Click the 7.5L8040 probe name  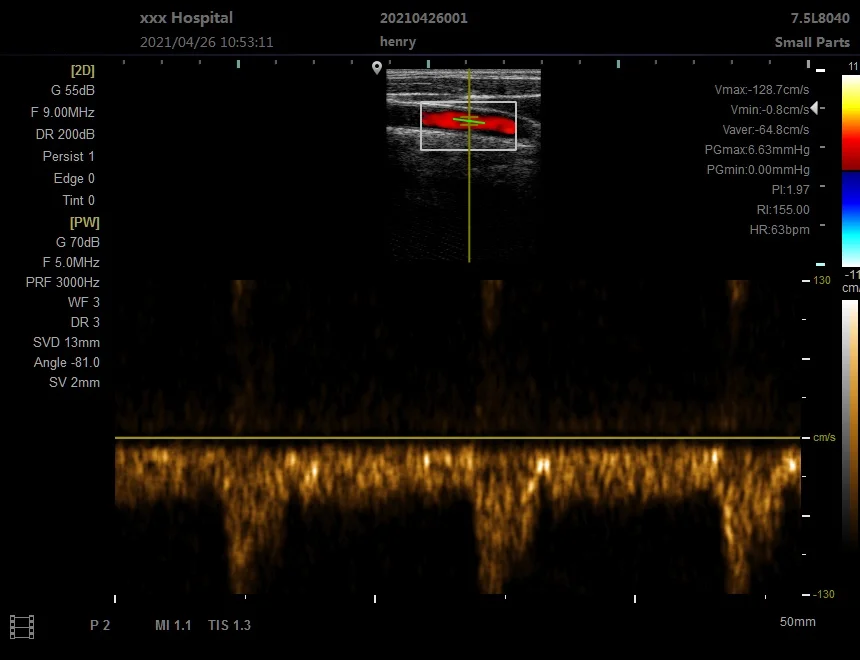(x=820, y=18)
